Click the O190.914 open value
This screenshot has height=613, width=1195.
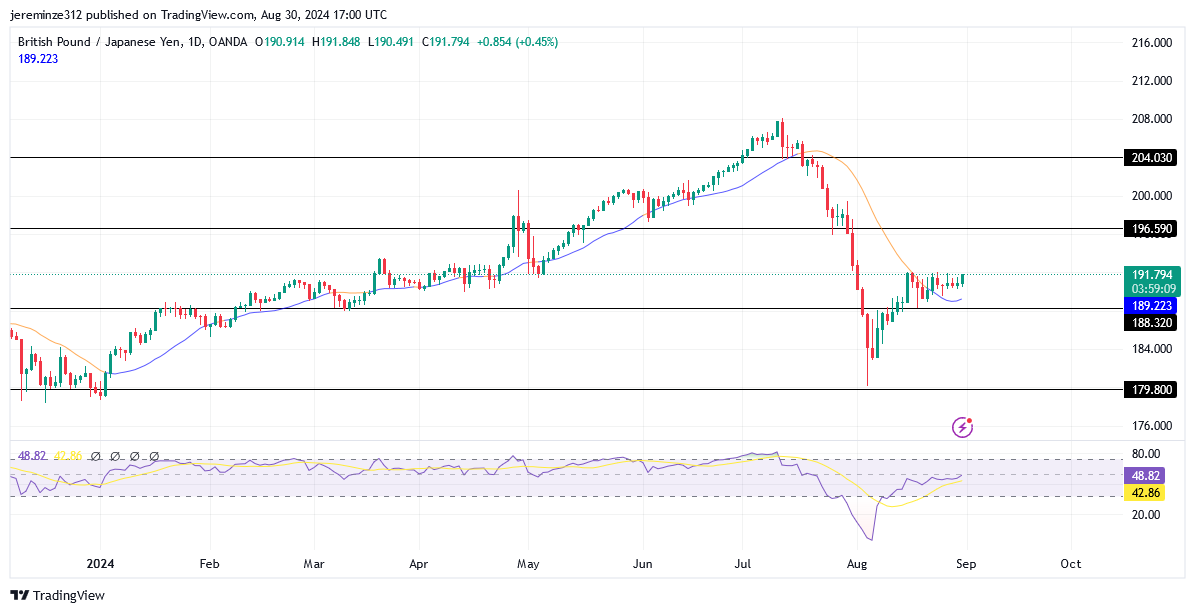point(280,43)
